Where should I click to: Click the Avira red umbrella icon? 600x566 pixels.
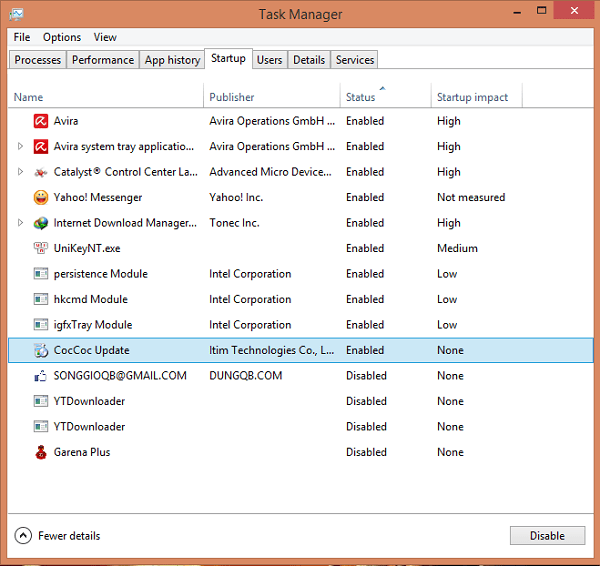(41, 121)
